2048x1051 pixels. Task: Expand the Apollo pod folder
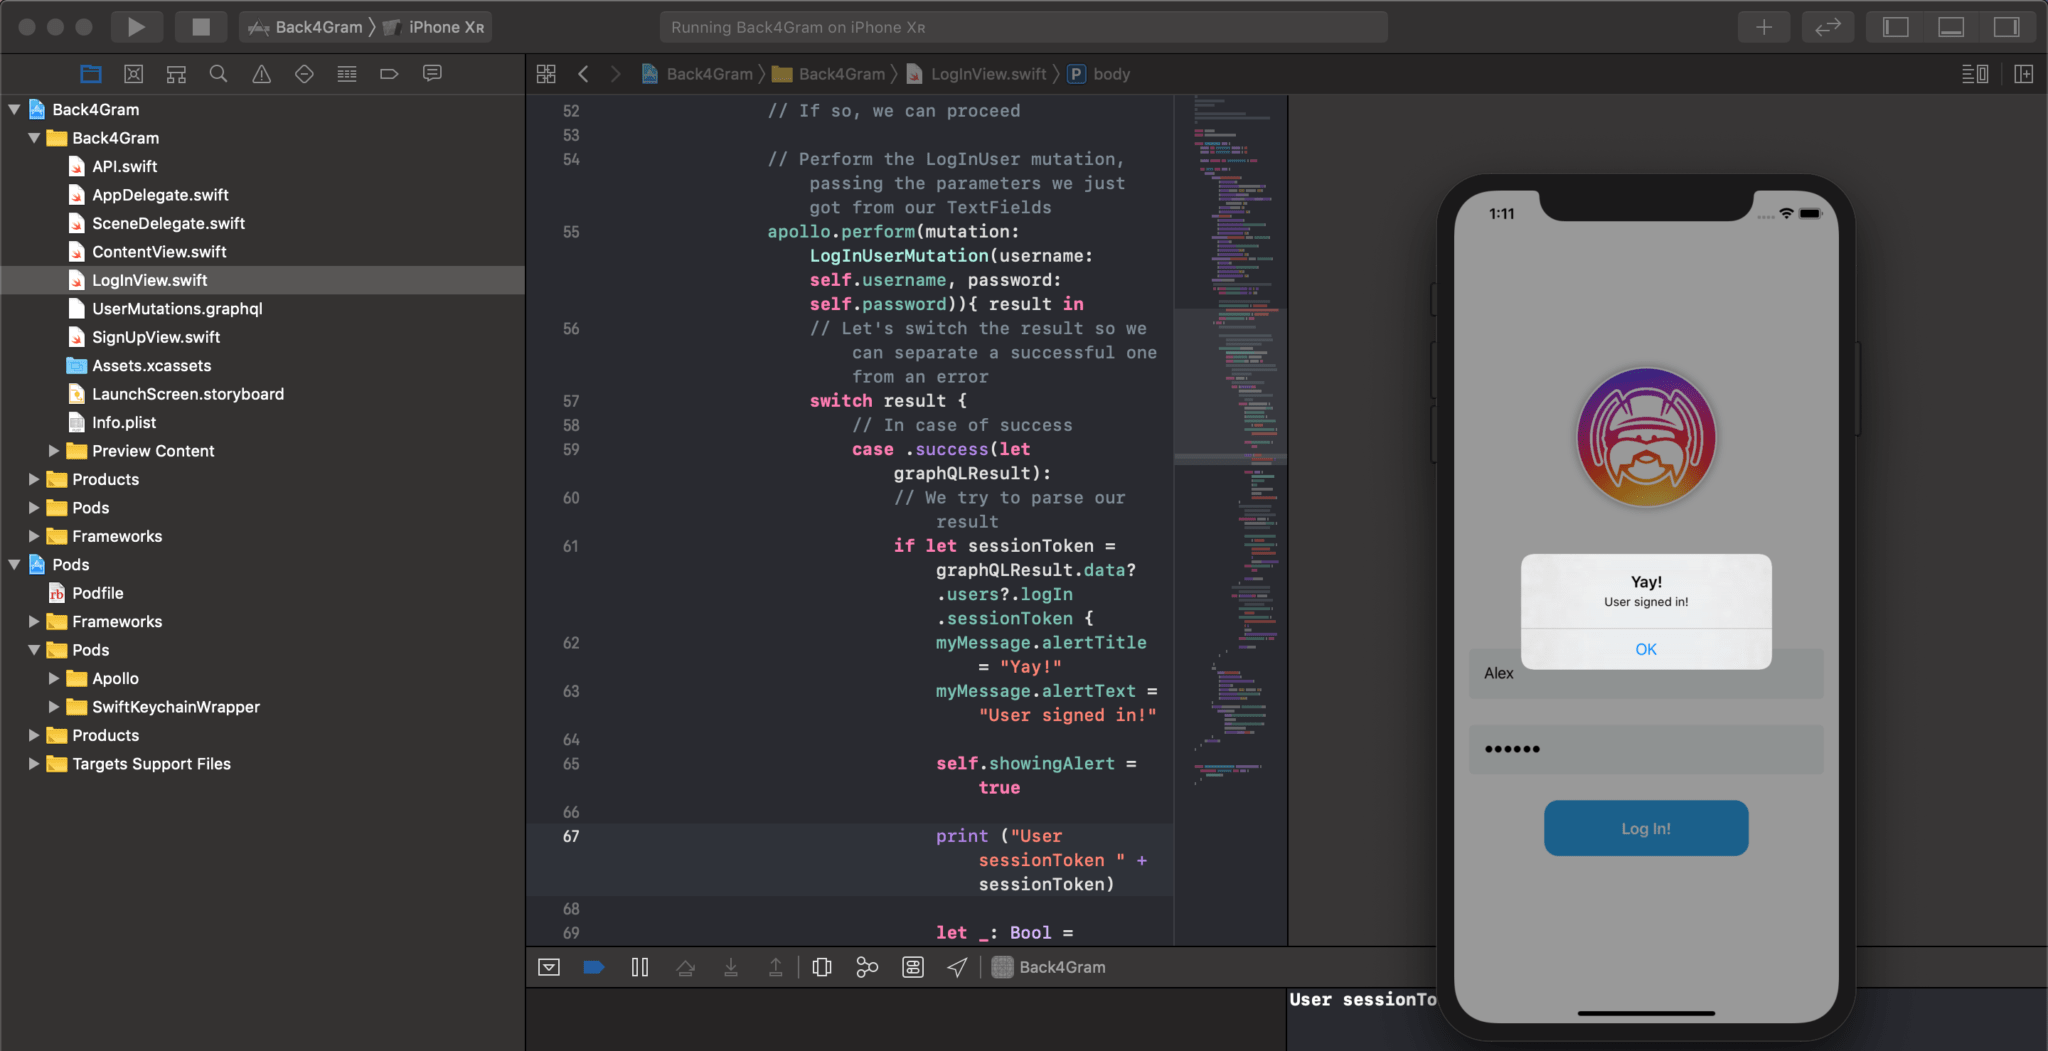pyautogui.click(x=55, y=678)
